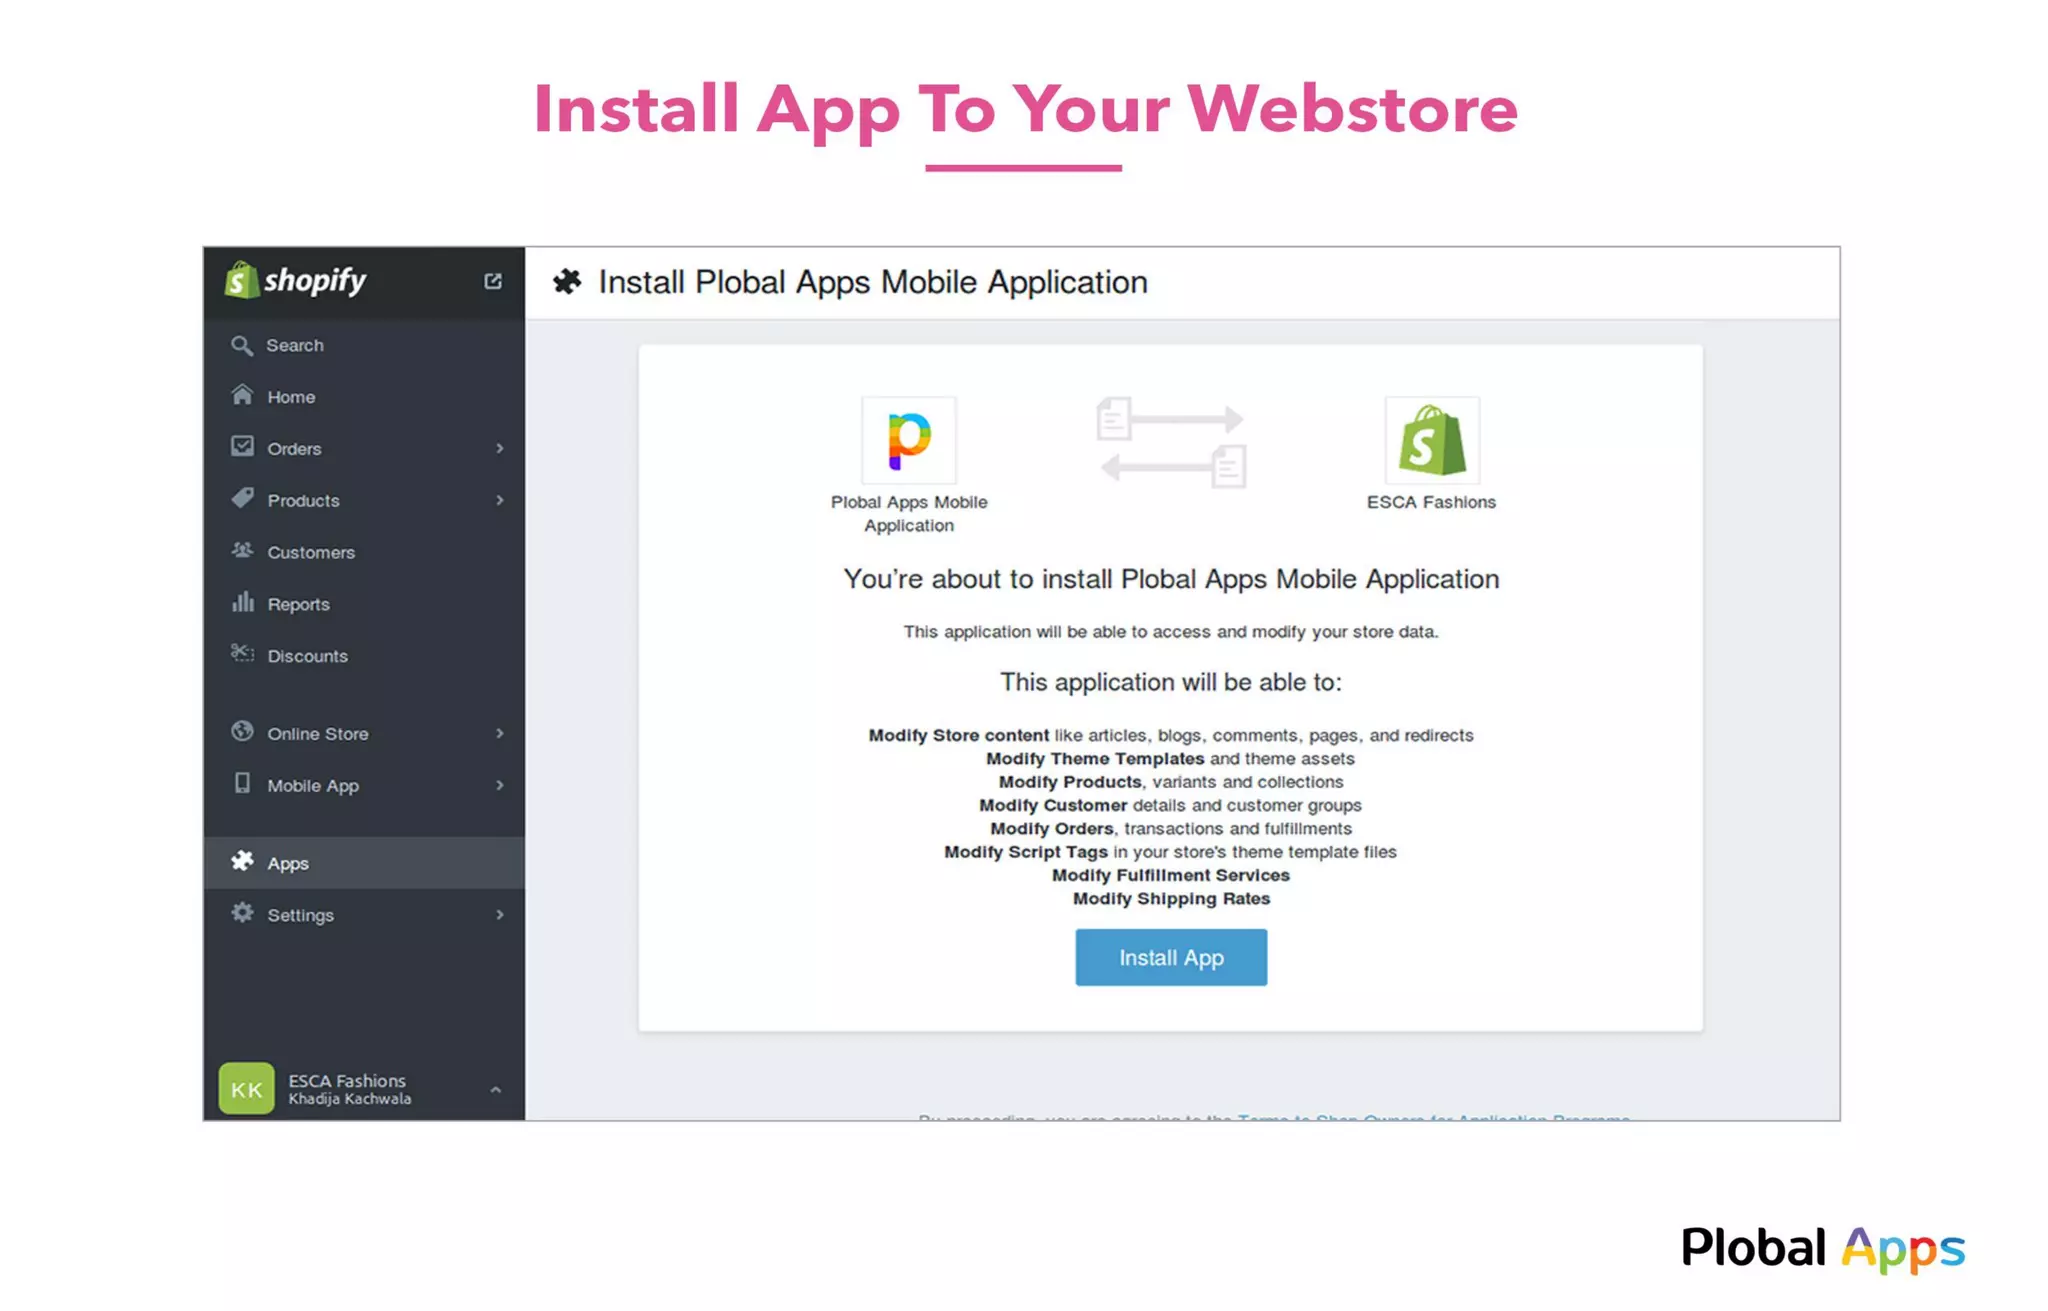Open the Terms for Application Programs link
Image resolution: width=2048 pixels, height=1311 pixels.
[x=1432, y=1116]
